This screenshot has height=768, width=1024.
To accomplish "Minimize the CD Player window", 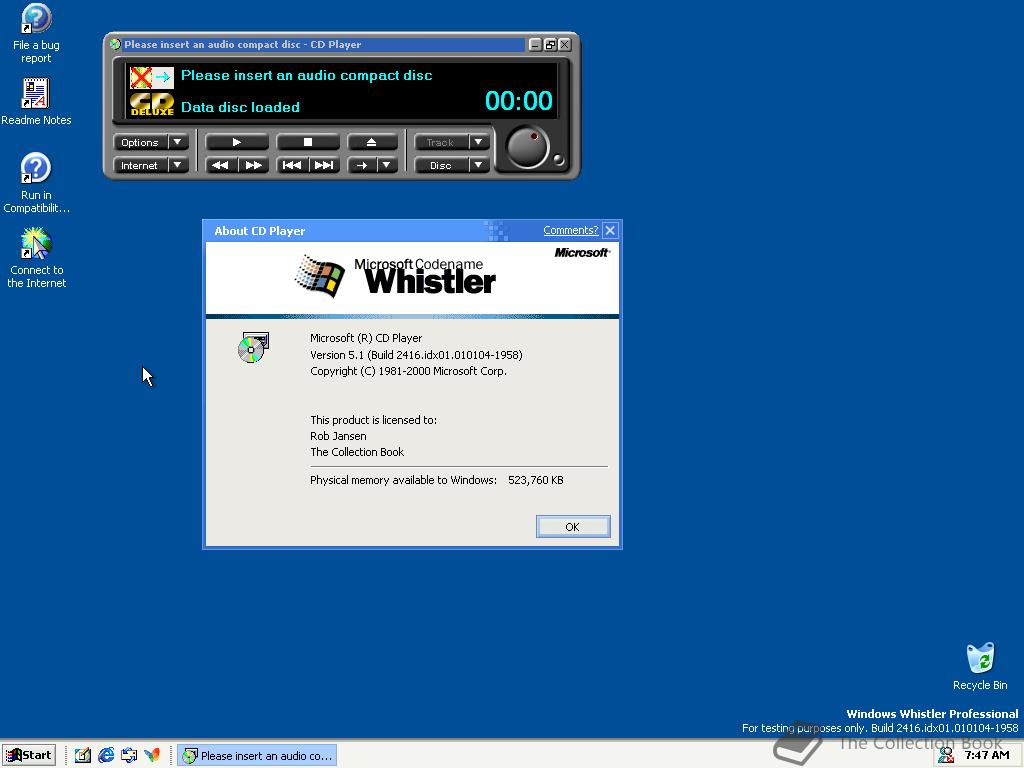I will coord(536,44).
